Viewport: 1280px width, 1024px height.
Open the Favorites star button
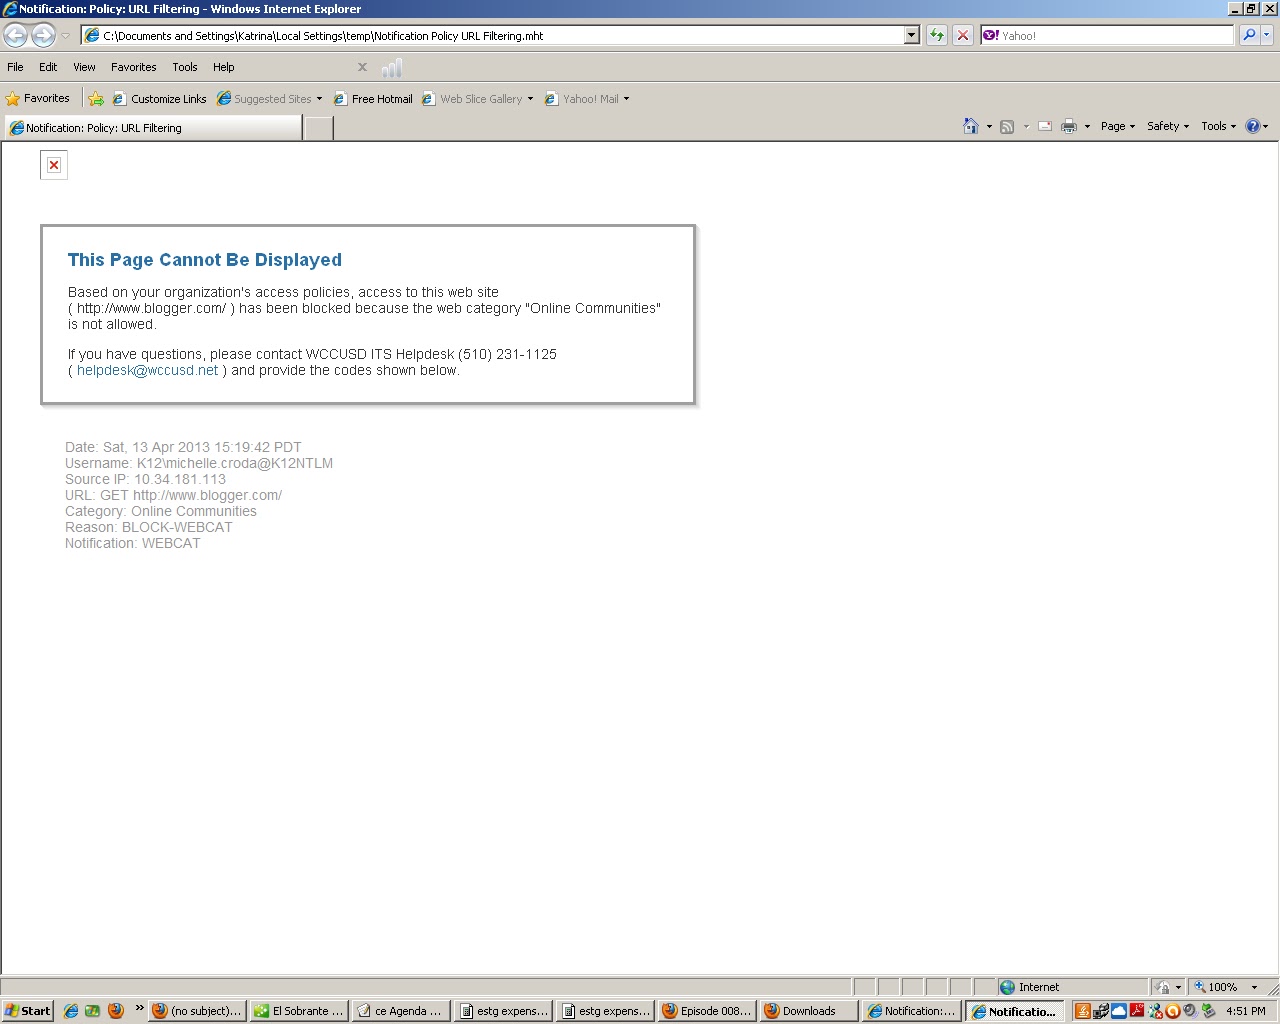pos(38,99)
